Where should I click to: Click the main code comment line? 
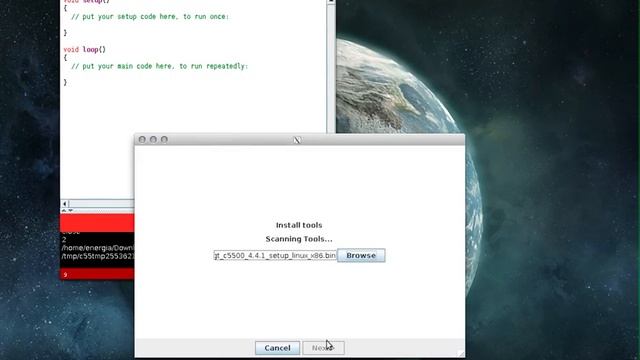(x=159, y=66)
